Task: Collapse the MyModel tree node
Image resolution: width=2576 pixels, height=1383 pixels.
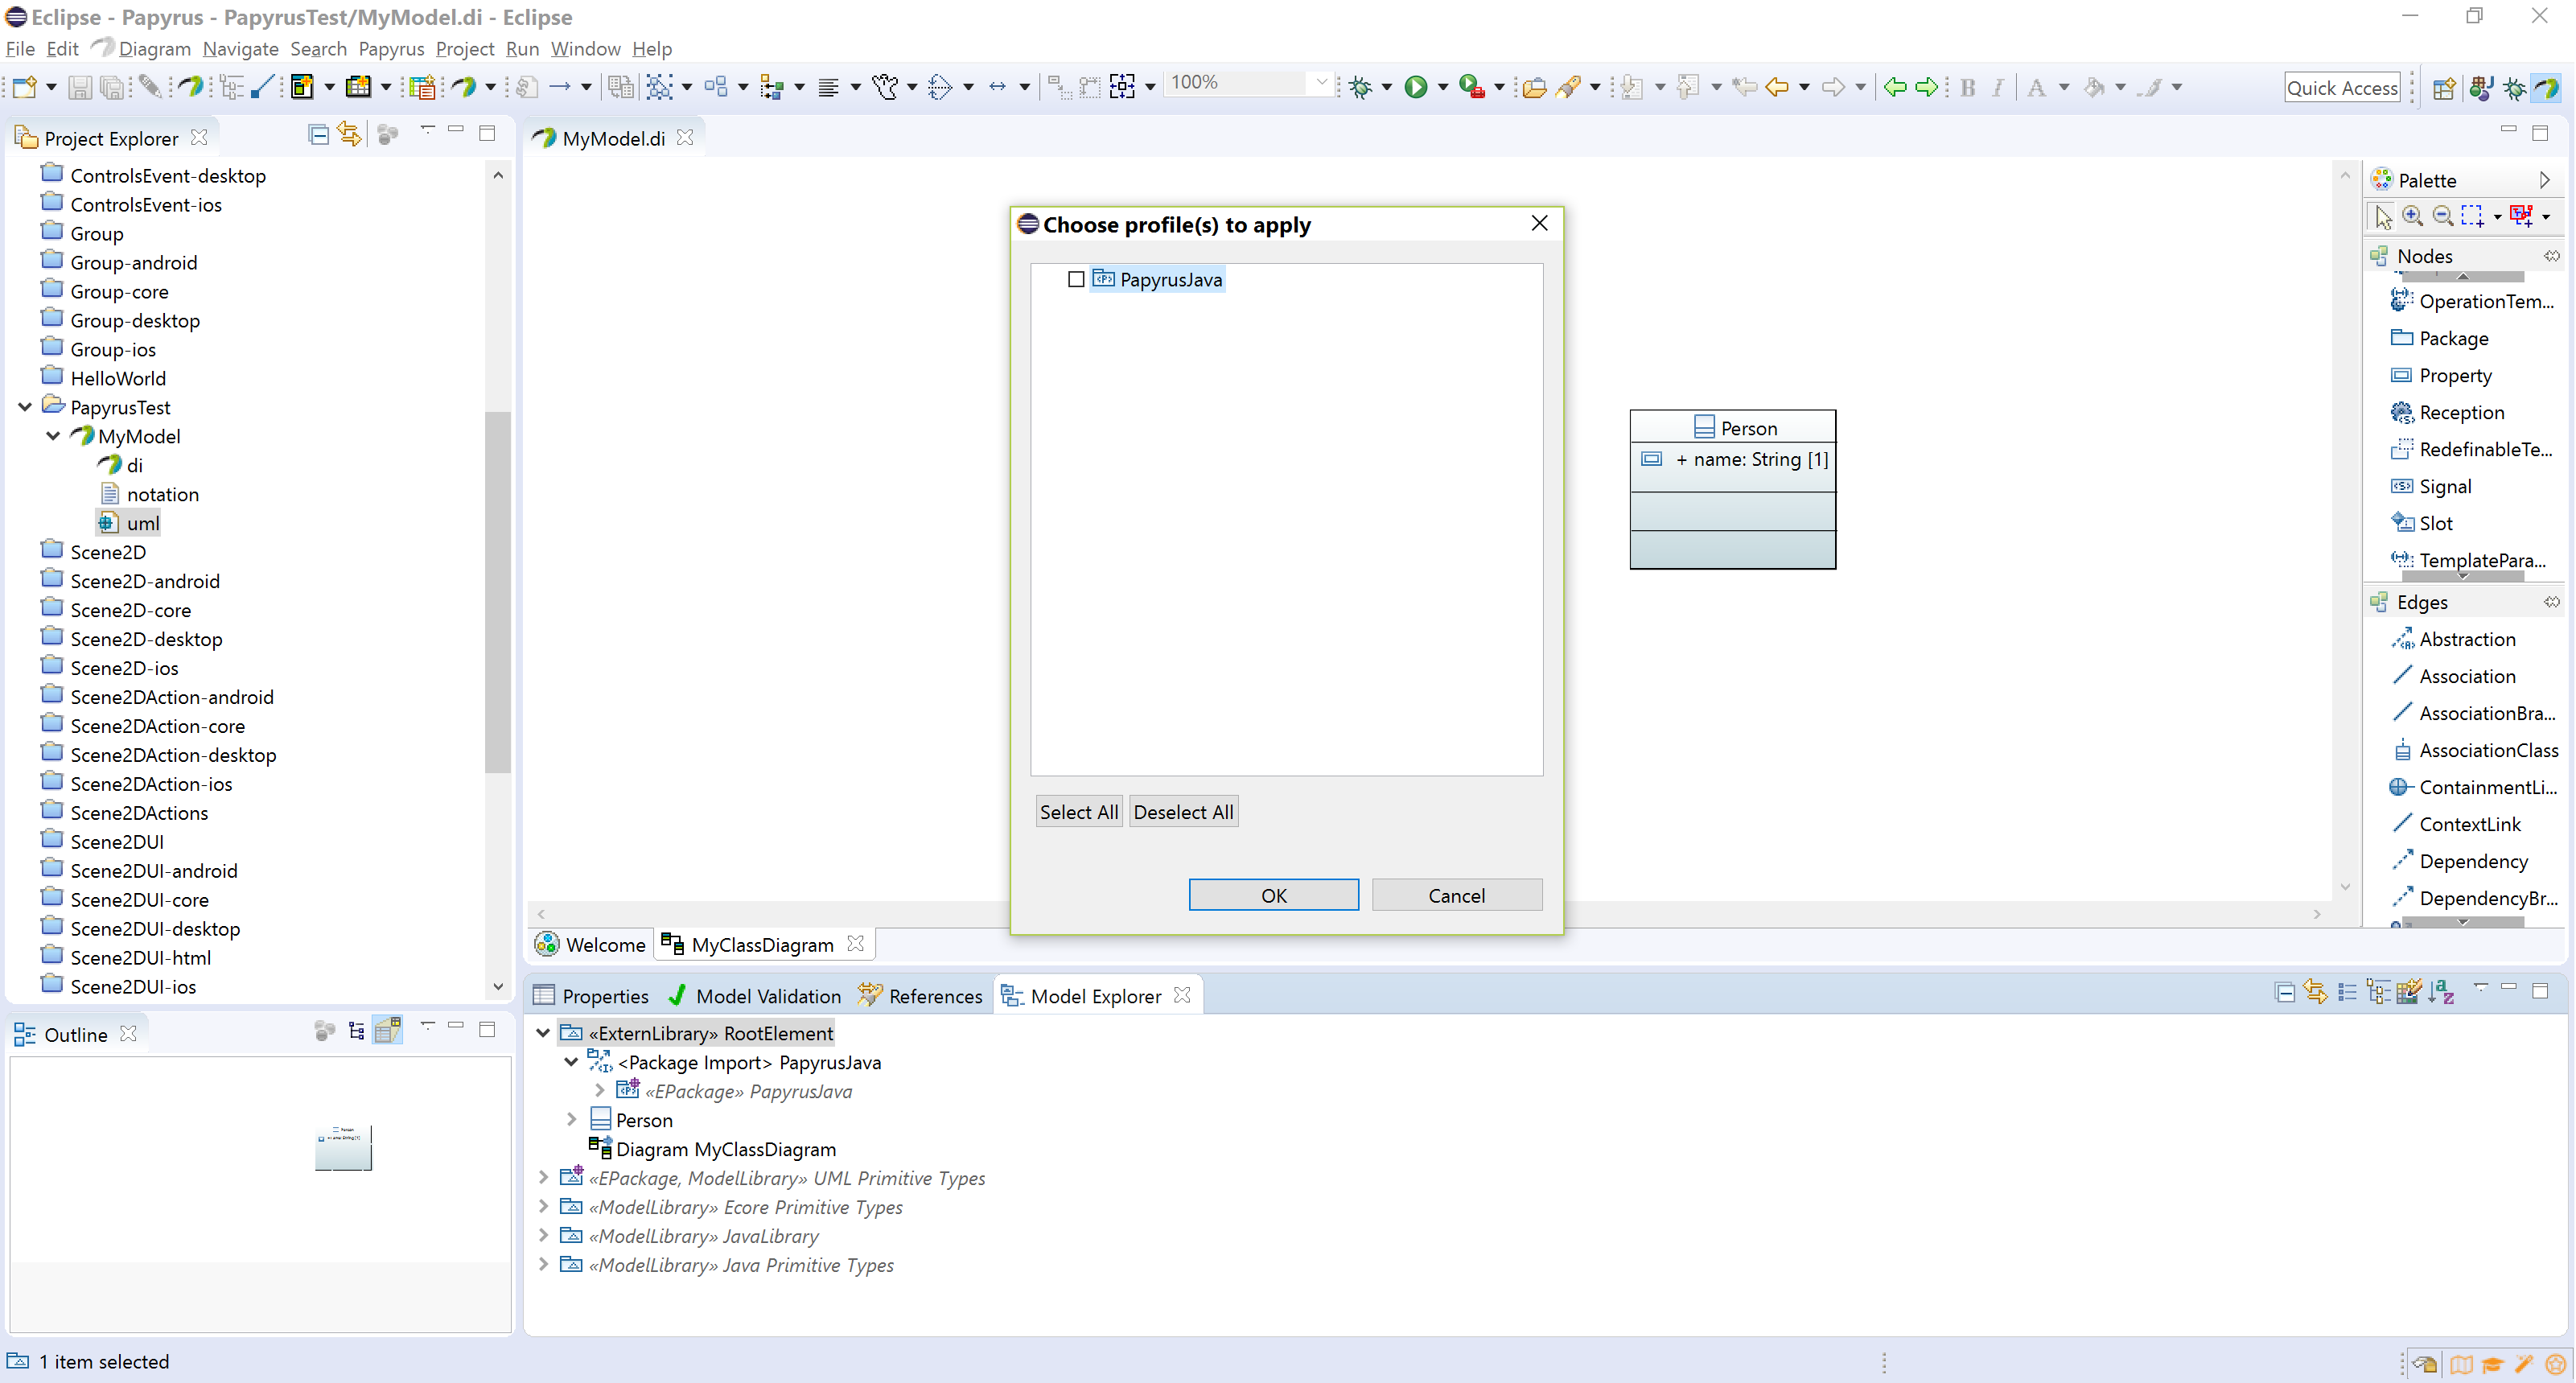Action: pyautogui.click(x=53, y=436)
